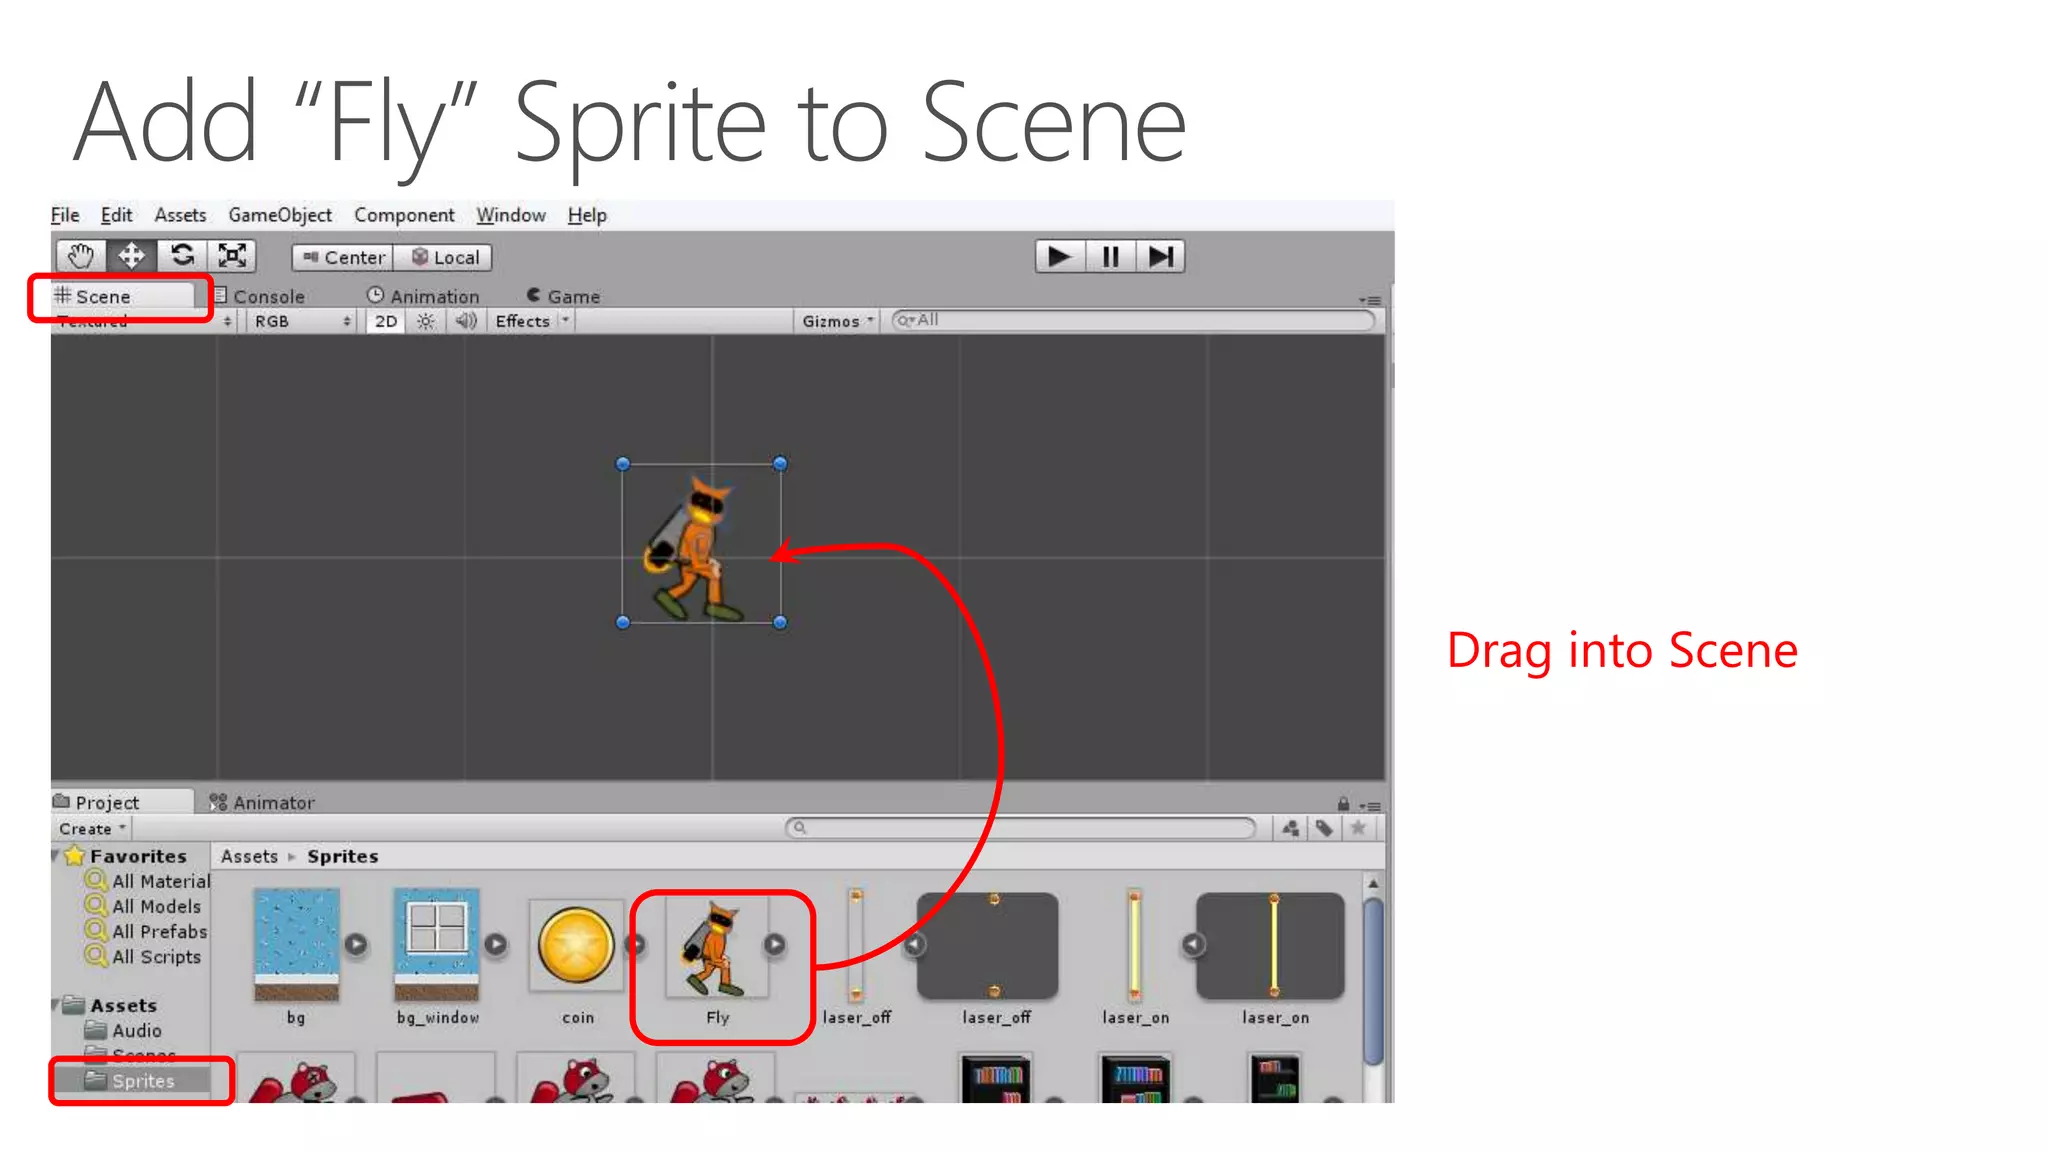Click Sprites in the breadcrumb
Viewport: 2048px width, 1152px height.
pos(343,856)
